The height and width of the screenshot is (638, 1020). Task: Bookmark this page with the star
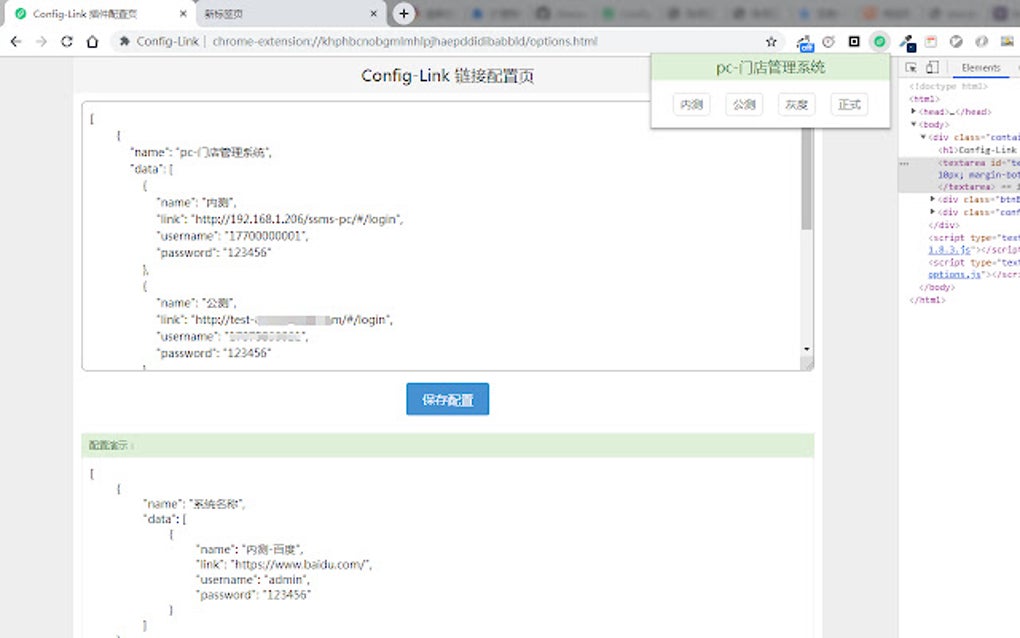(771, 42)
